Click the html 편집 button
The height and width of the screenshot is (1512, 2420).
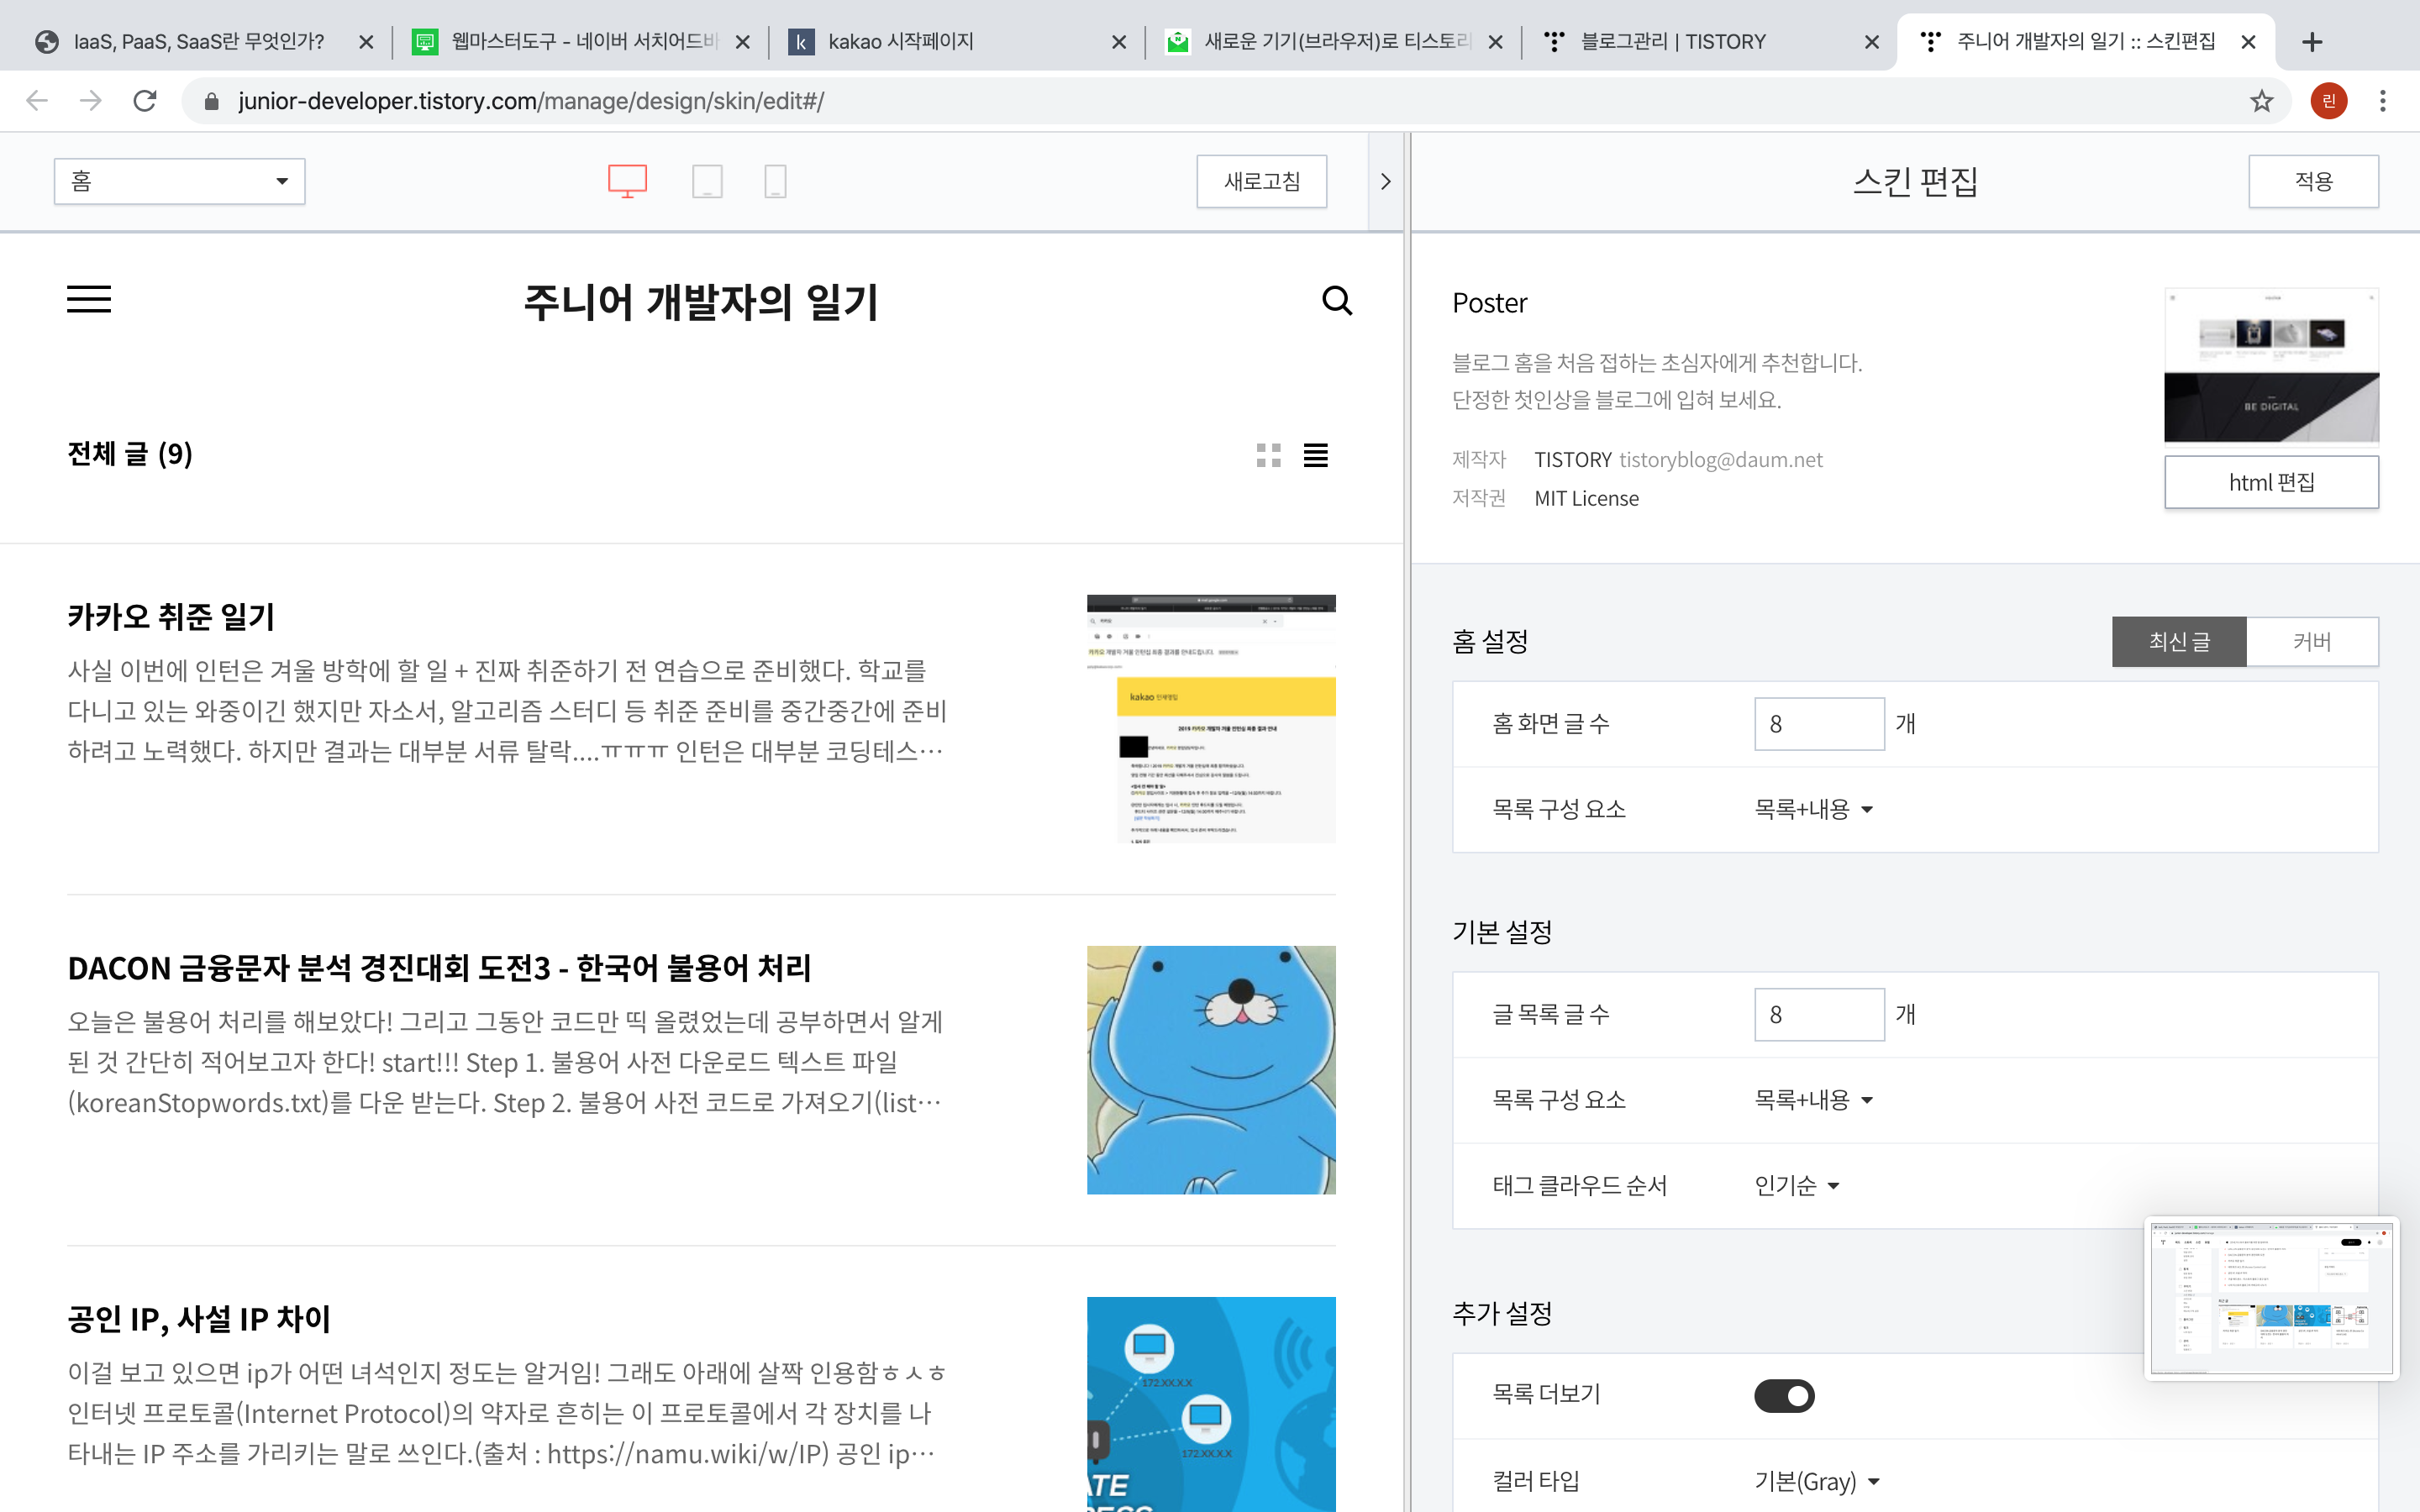pos(2270,482)
